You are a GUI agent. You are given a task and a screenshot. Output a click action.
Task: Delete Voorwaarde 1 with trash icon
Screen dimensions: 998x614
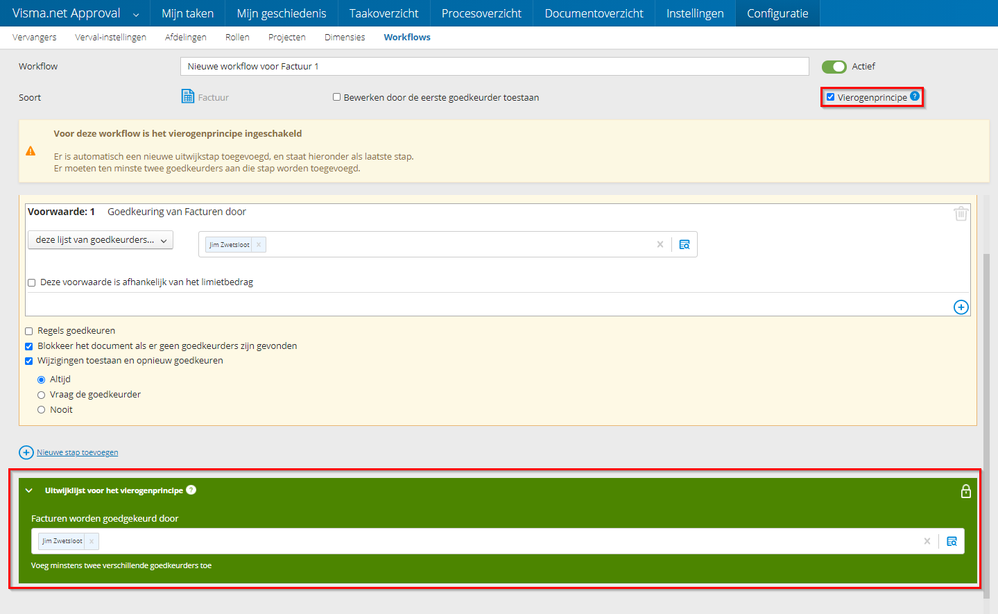[960, 214]
